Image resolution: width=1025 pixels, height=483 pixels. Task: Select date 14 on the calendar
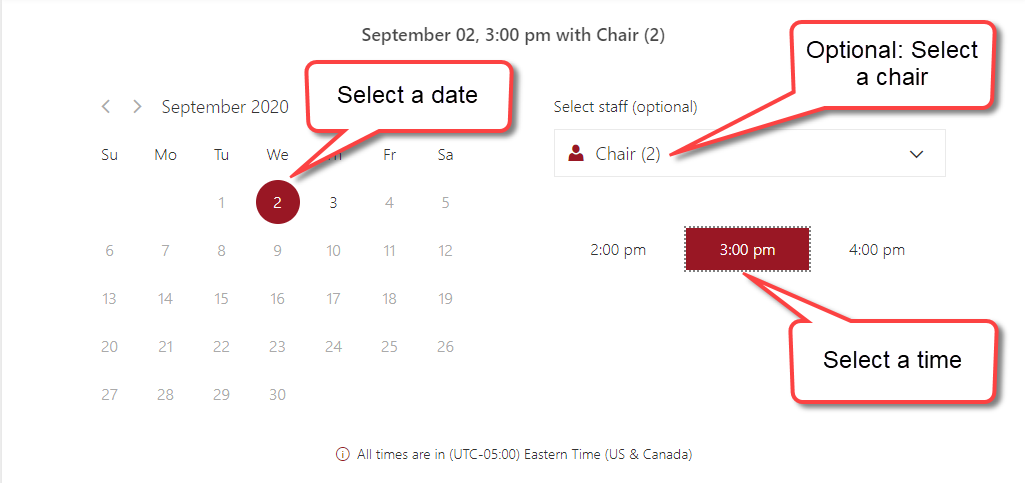(x=165, y=299)
